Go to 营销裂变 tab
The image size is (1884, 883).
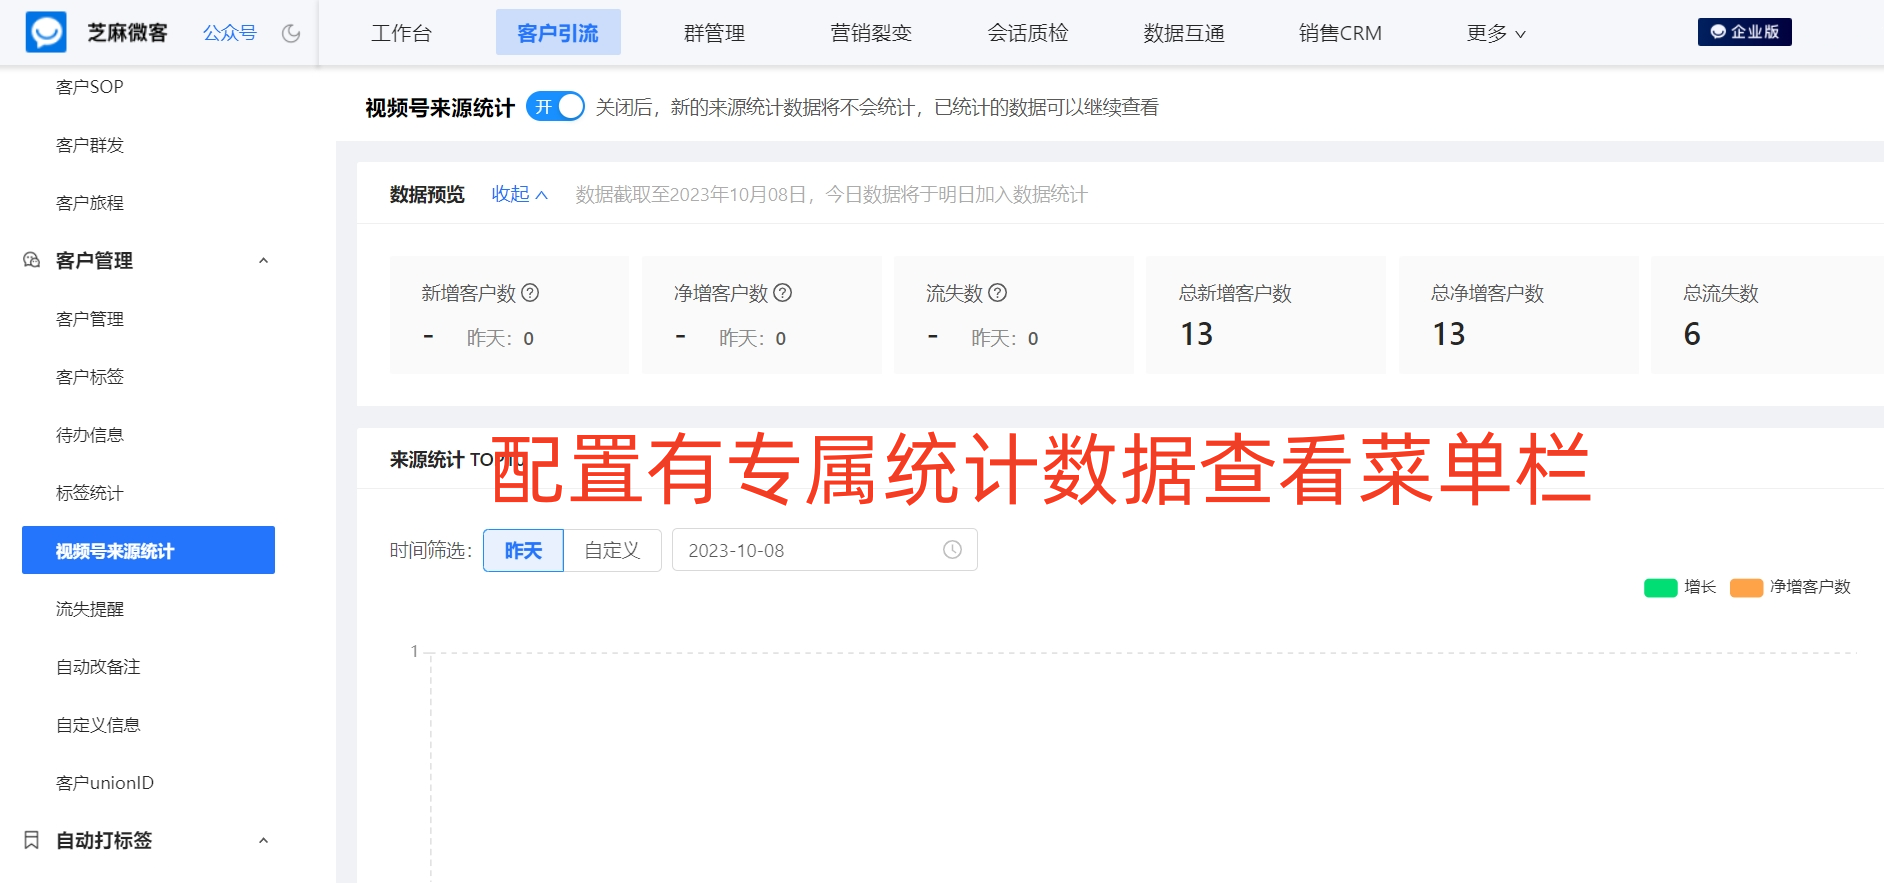tap(871, 33)
